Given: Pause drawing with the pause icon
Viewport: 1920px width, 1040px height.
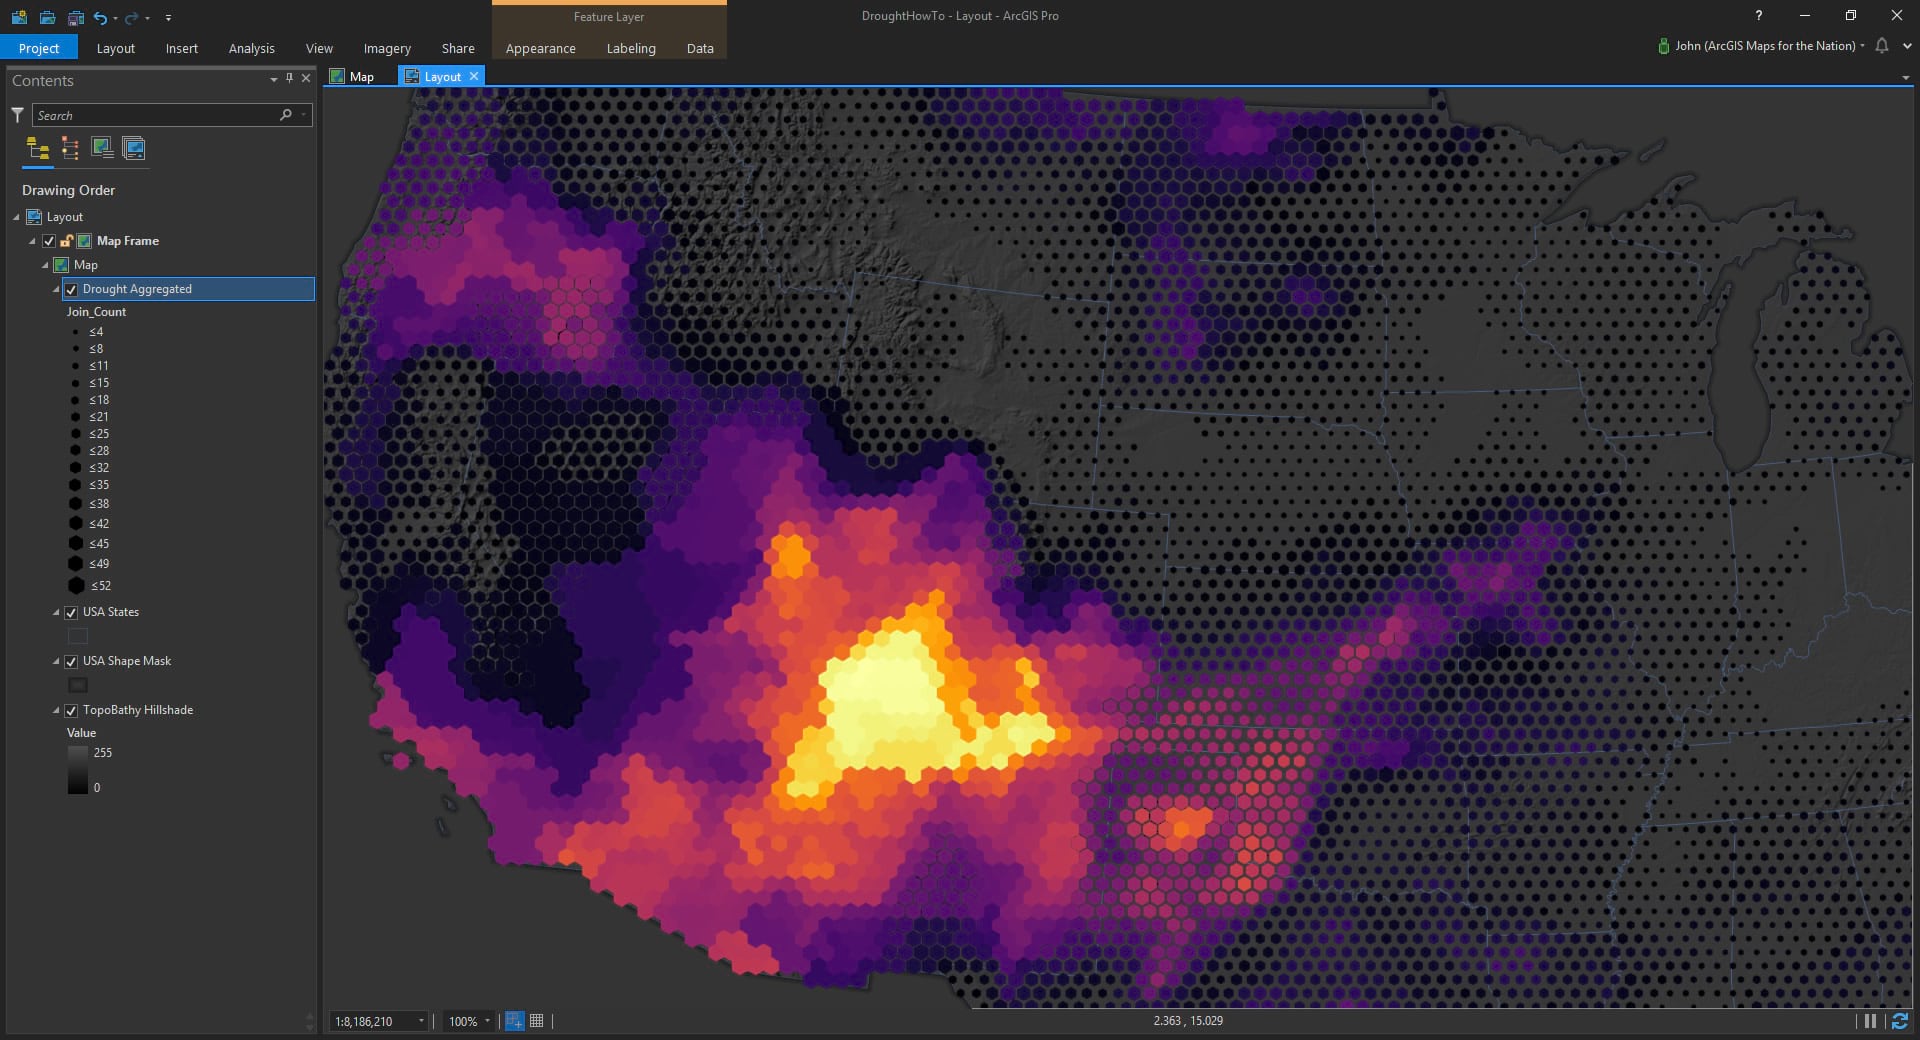Looking at the screenshot, I should [x=1870, y=1021].
